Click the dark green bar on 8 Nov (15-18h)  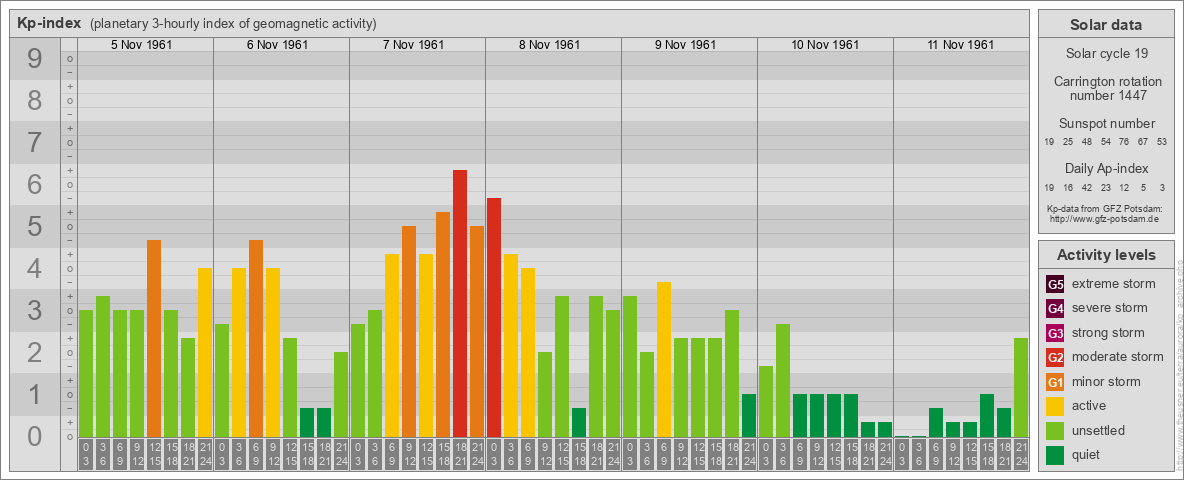tap(578, 423)
